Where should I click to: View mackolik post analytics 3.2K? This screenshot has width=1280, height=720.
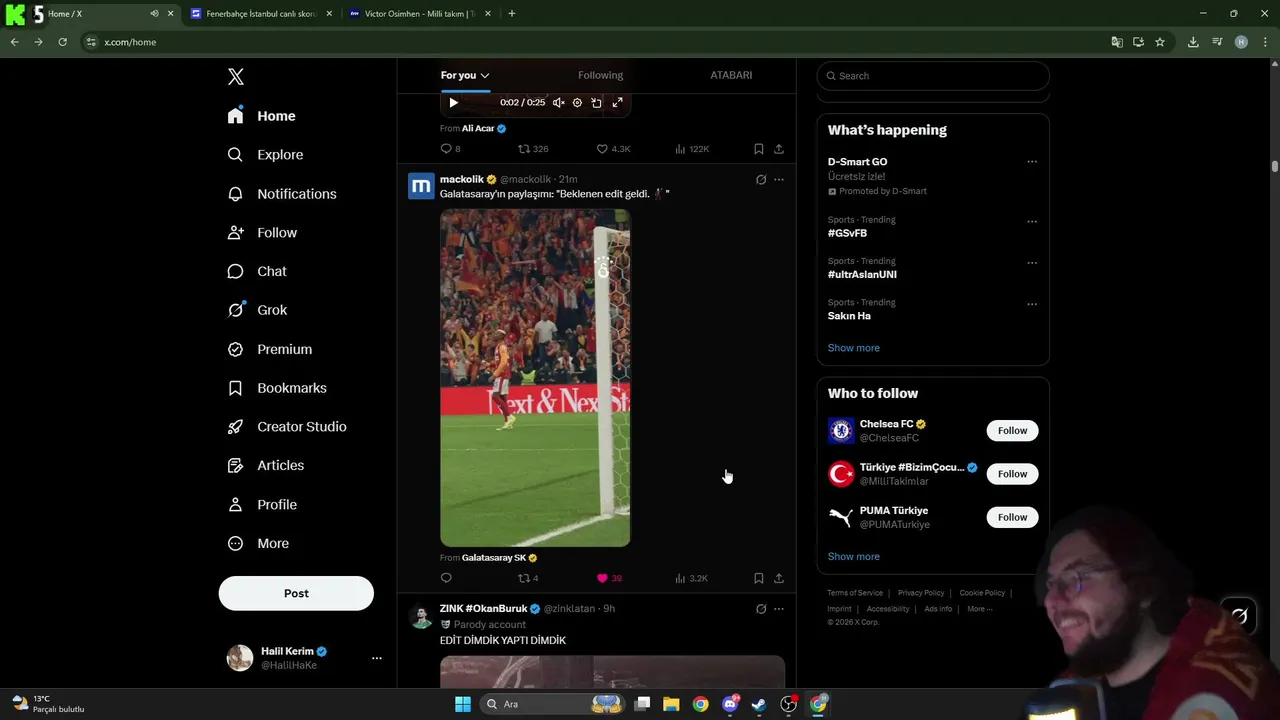[691, 578]
